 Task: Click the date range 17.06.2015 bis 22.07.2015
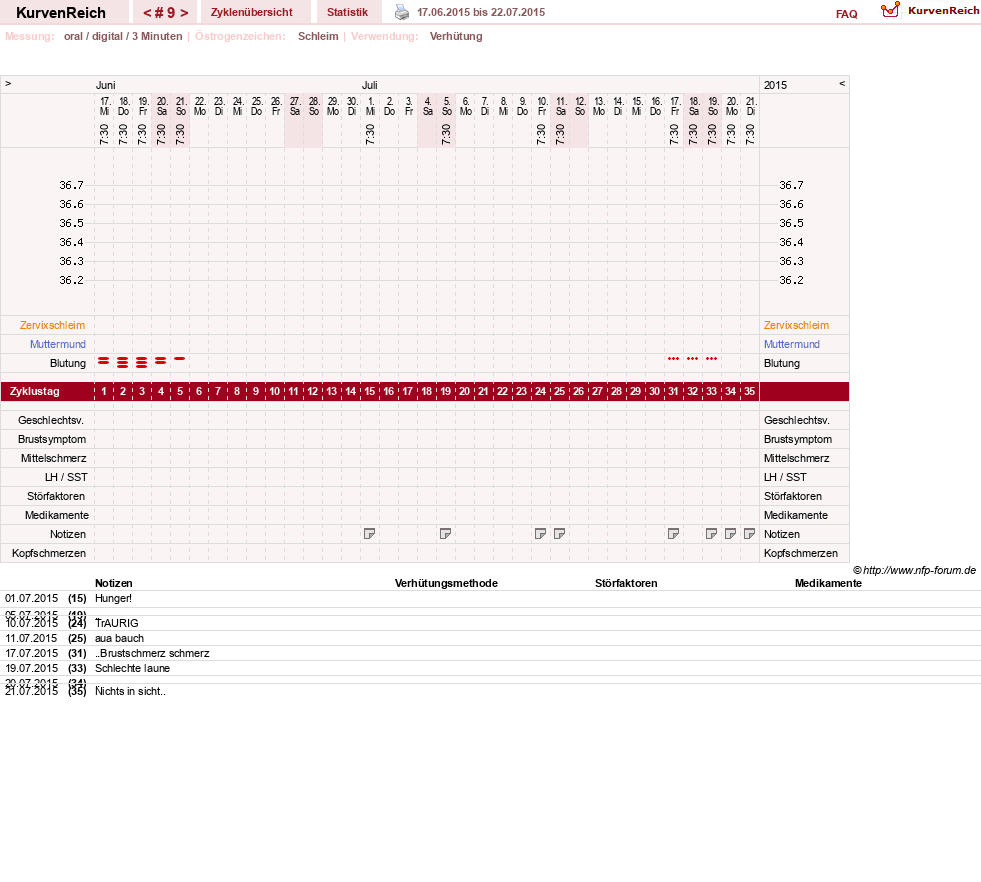point(481,12)
